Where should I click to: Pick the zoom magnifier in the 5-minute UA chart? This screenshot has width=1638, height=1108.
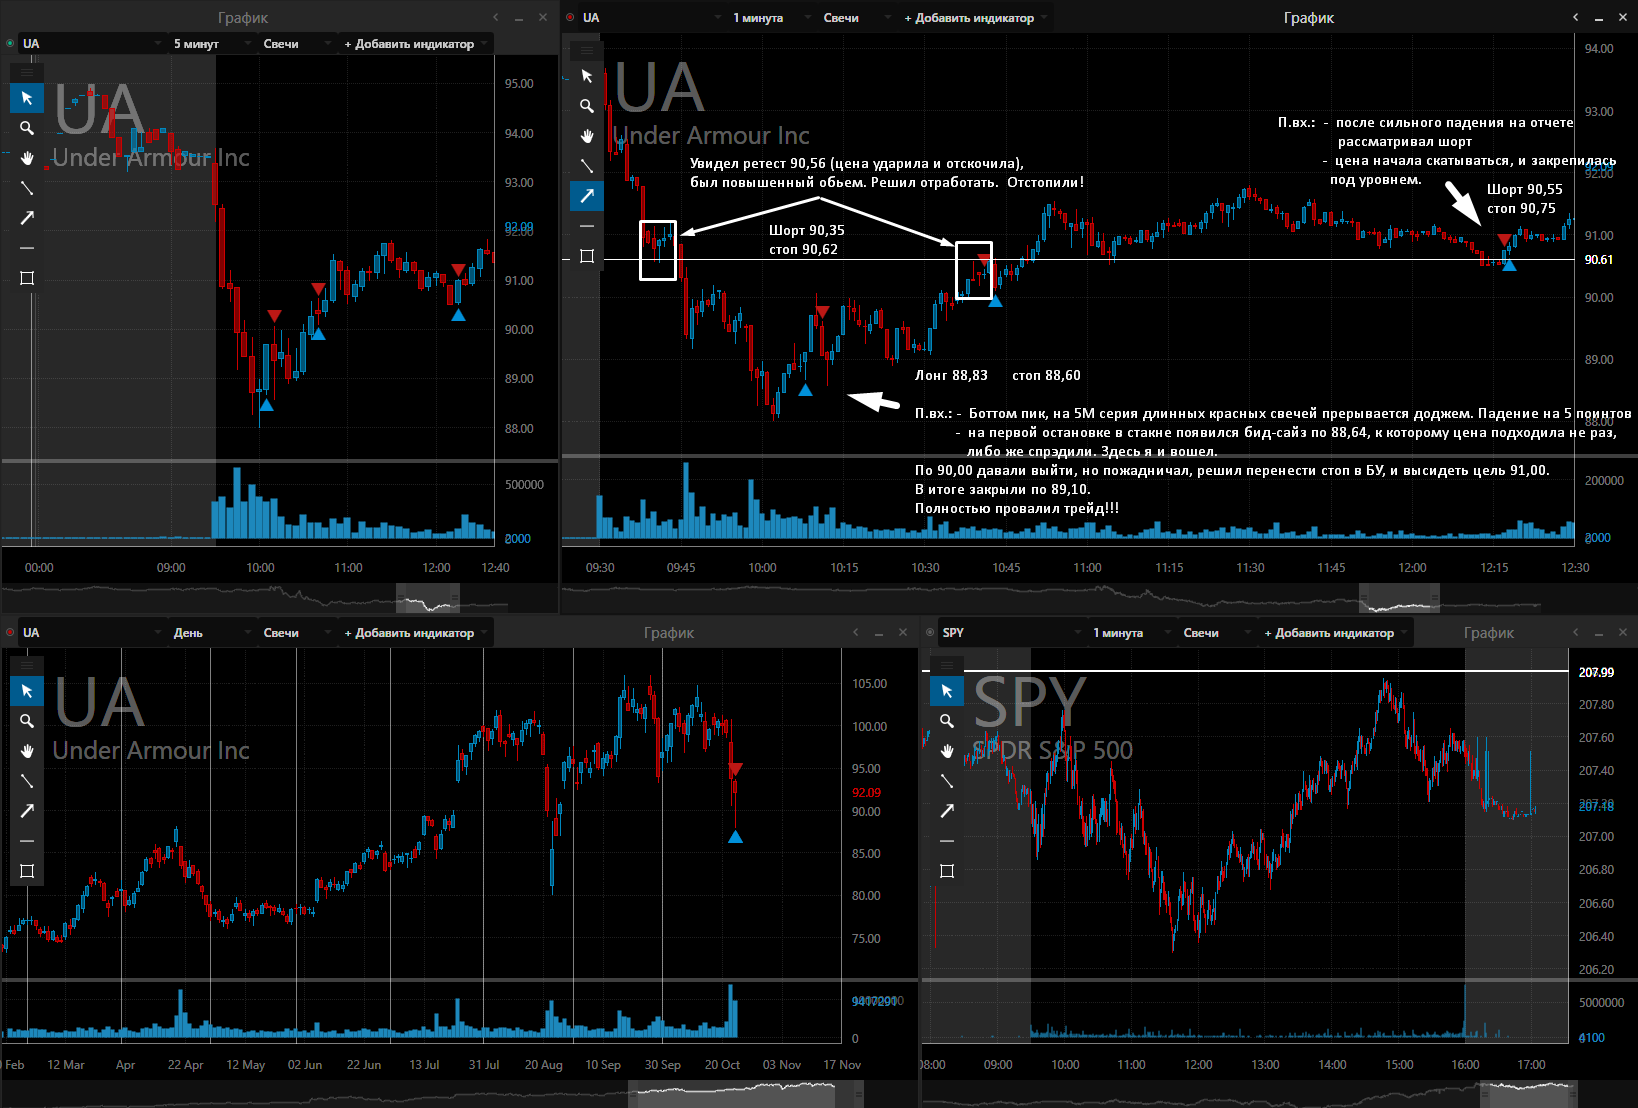pos(27,128)
